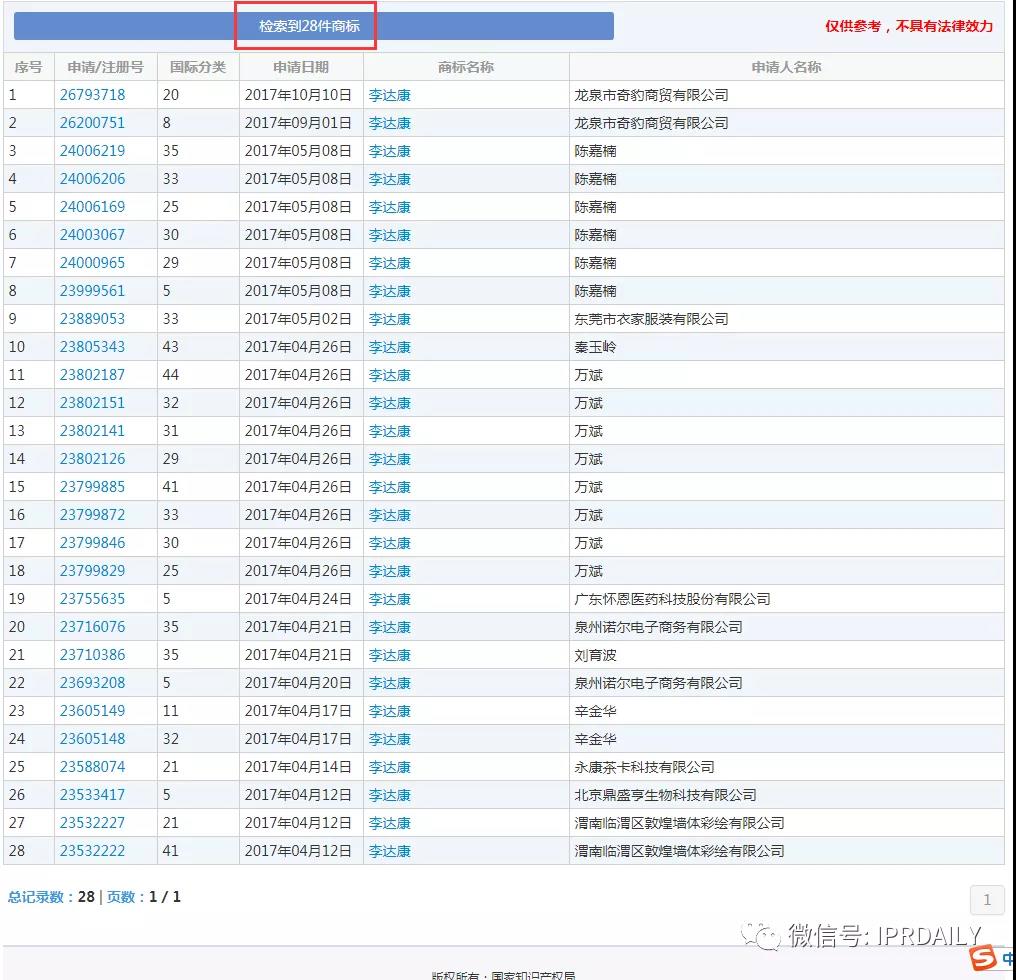Click the 申请人名称 column header

click(x=786, y=67)
